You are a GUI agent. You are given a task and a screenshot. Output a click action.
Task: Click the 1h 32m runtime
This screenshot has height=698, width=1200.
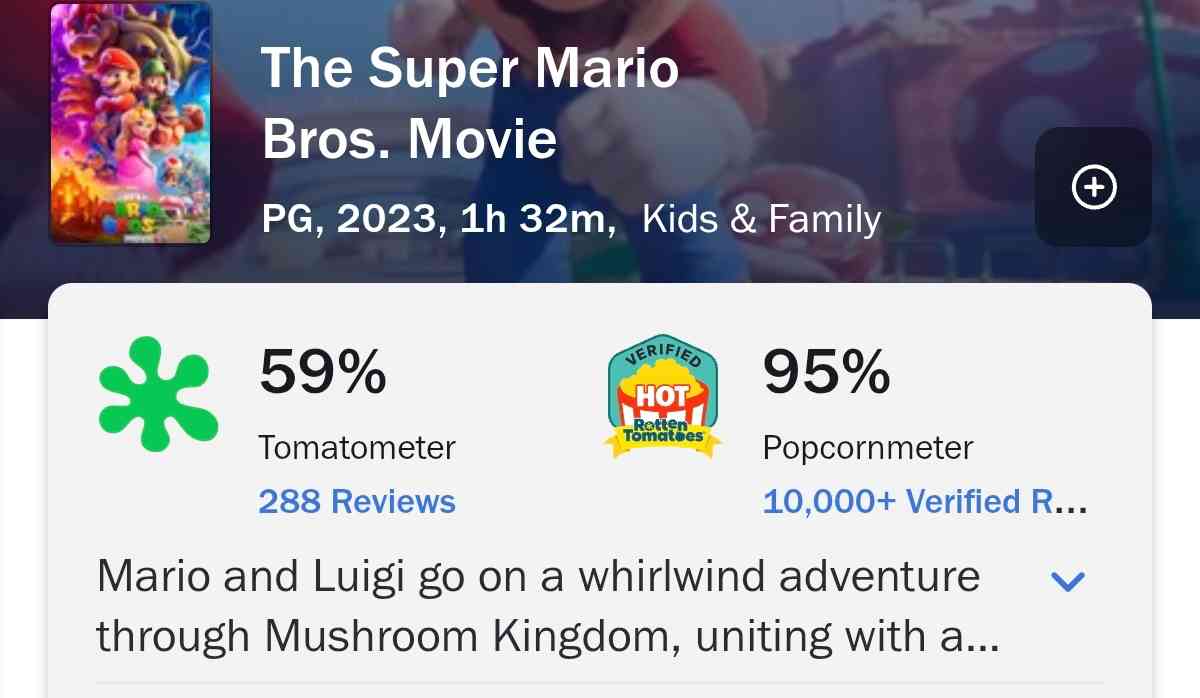538,219
